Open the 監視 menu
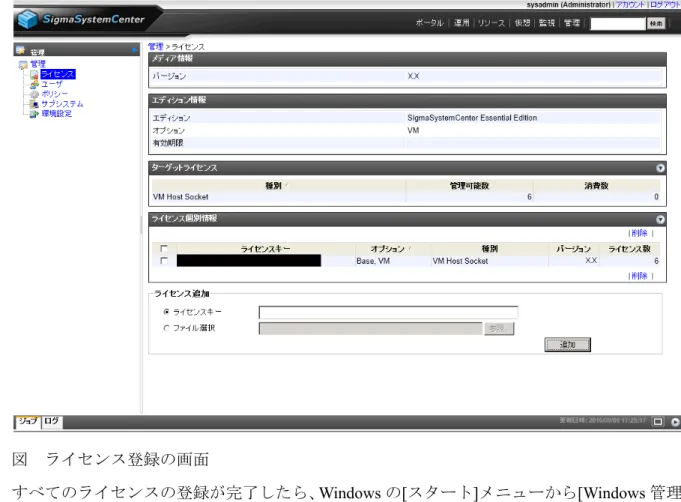 click(x=547, y=23)
